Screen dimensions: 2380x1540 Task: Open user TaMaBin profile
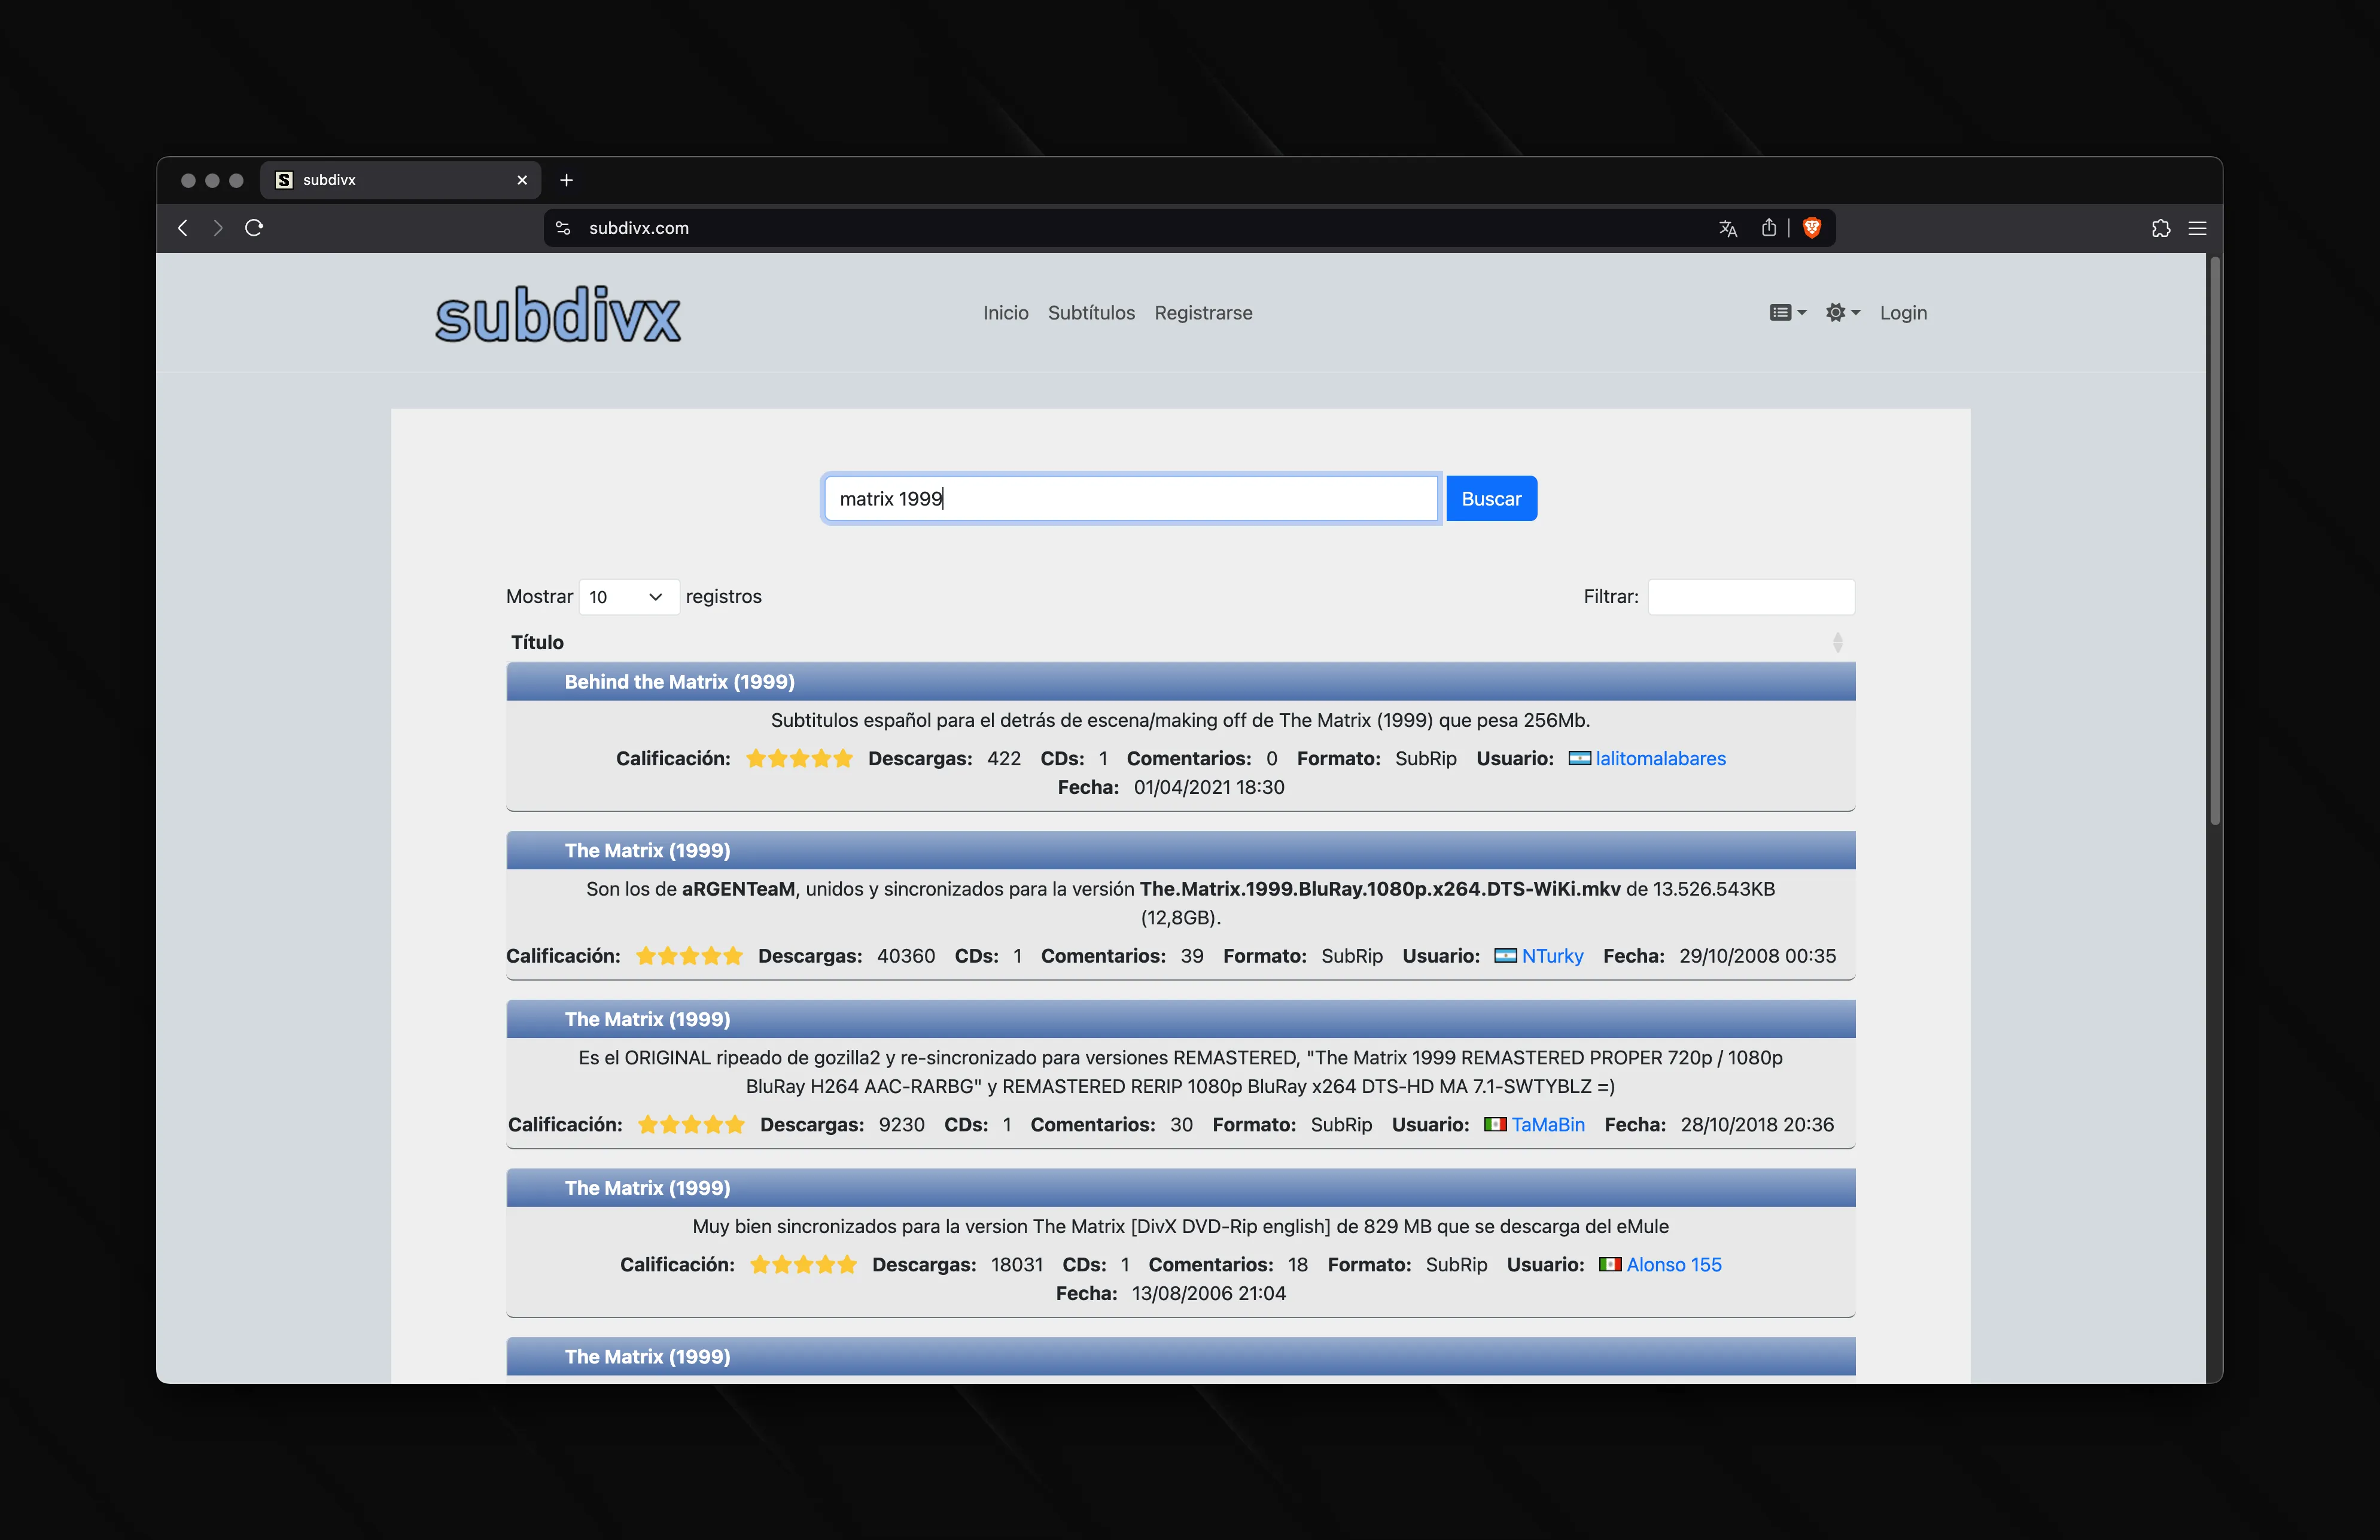pos(1547,1125)
